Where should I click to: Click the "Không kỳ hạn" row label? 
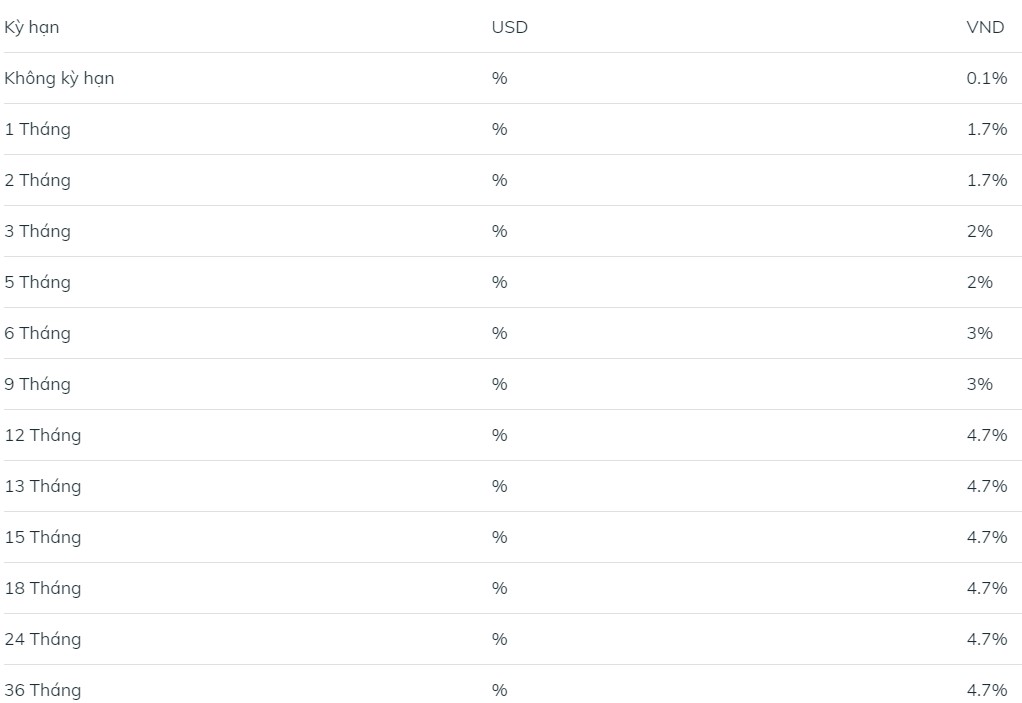(x=59, y=78)
